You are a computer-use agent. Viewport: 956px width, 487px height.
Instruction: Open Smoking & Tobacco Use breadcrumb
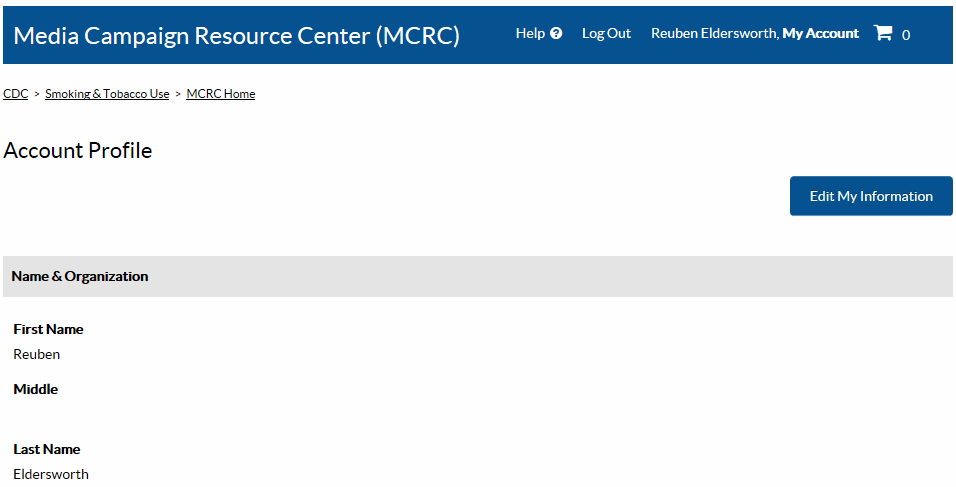coord(107,94)
